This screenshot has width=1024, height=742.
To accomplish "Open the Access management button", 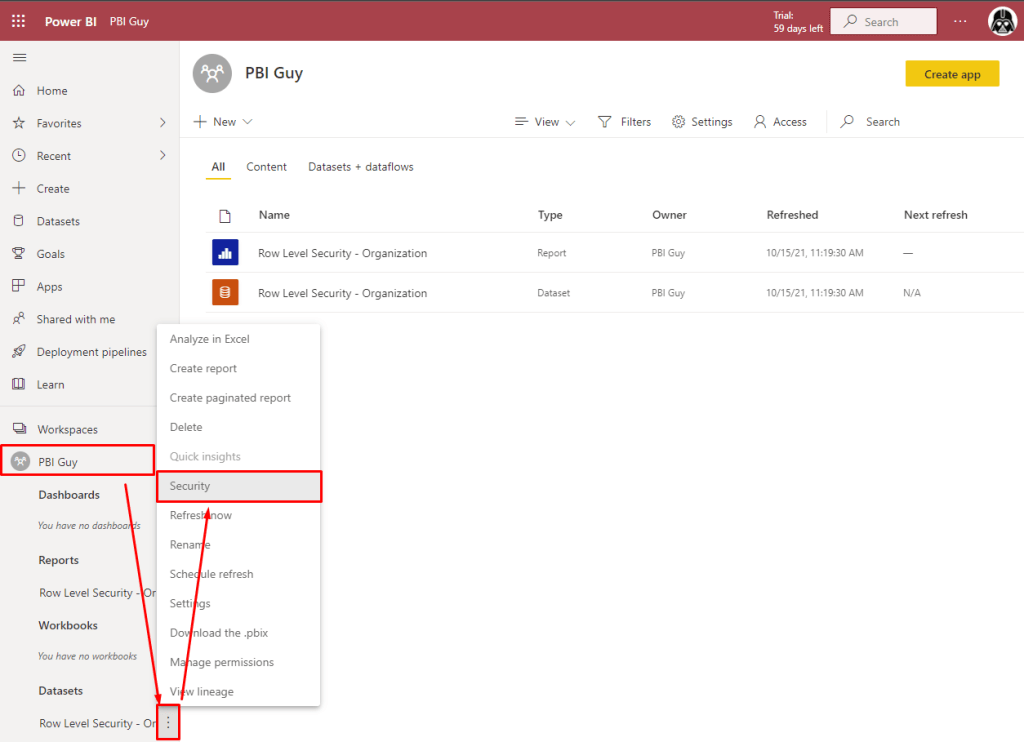I will (780, 122).
